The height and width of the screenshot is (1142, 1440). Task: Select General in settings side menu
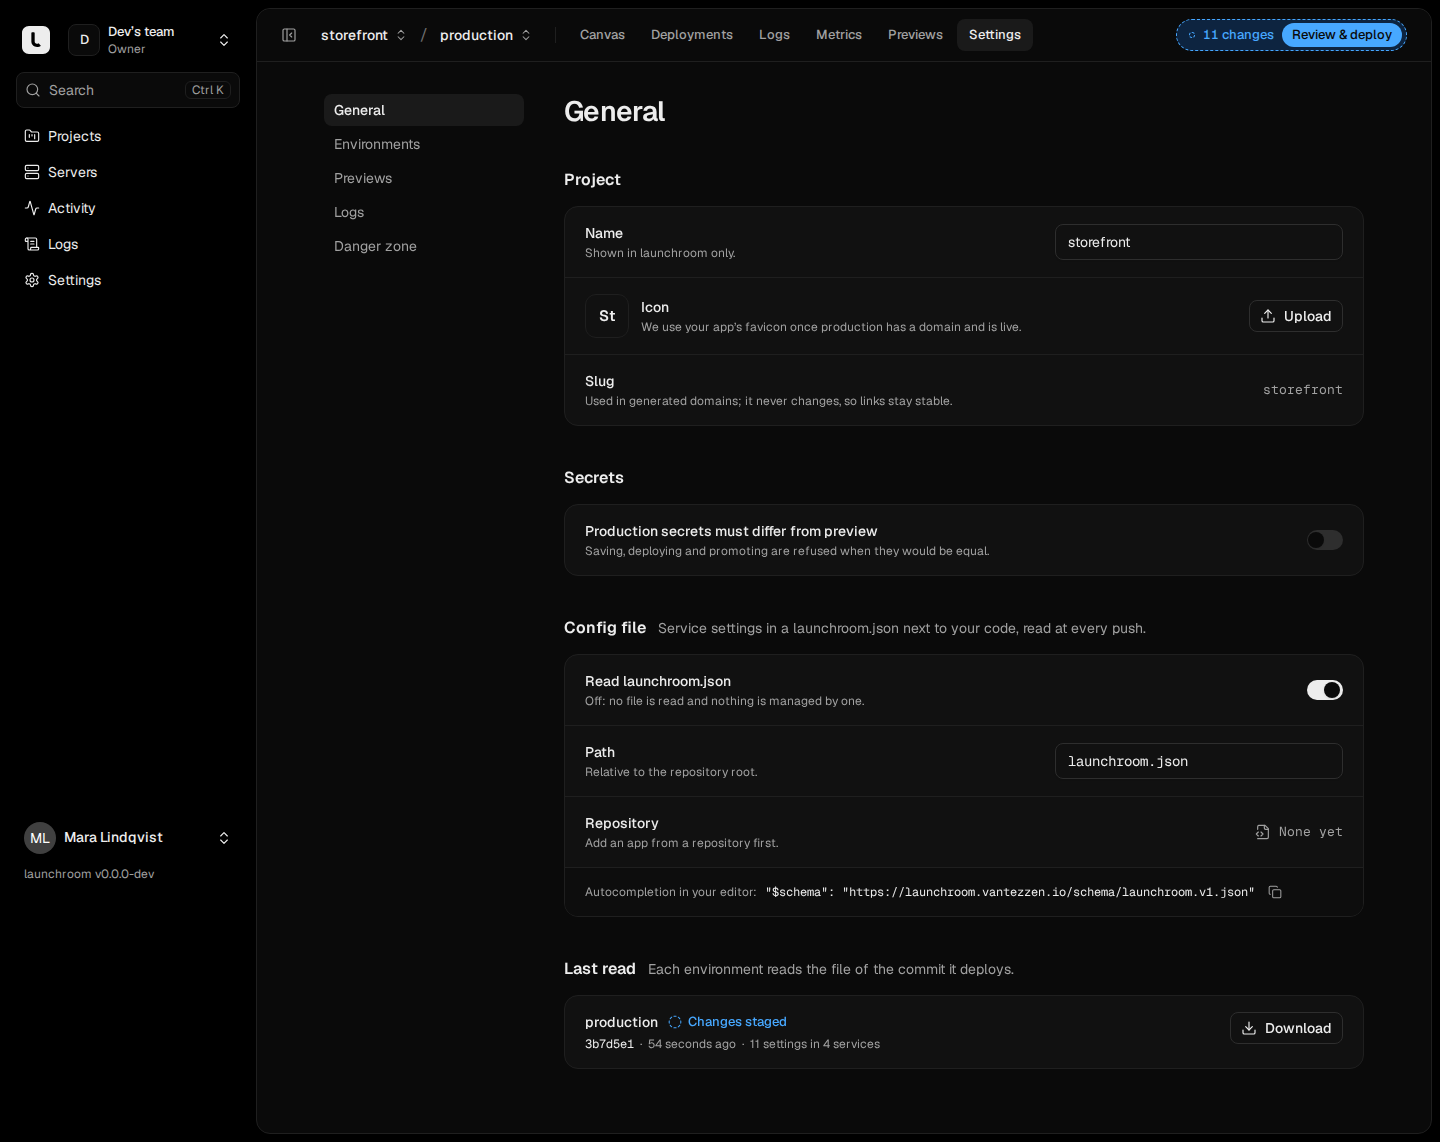pyautogui.click(x=424, y=110)
